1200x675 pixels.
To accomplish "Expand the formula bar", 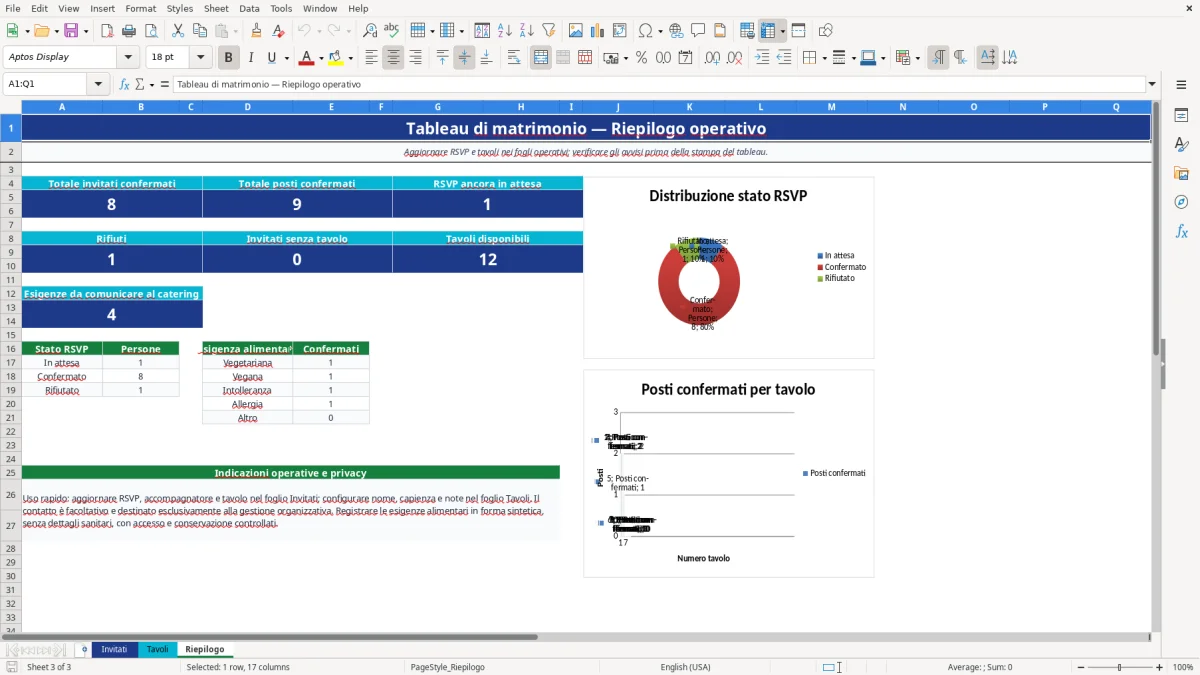I will pos(1152,84).
